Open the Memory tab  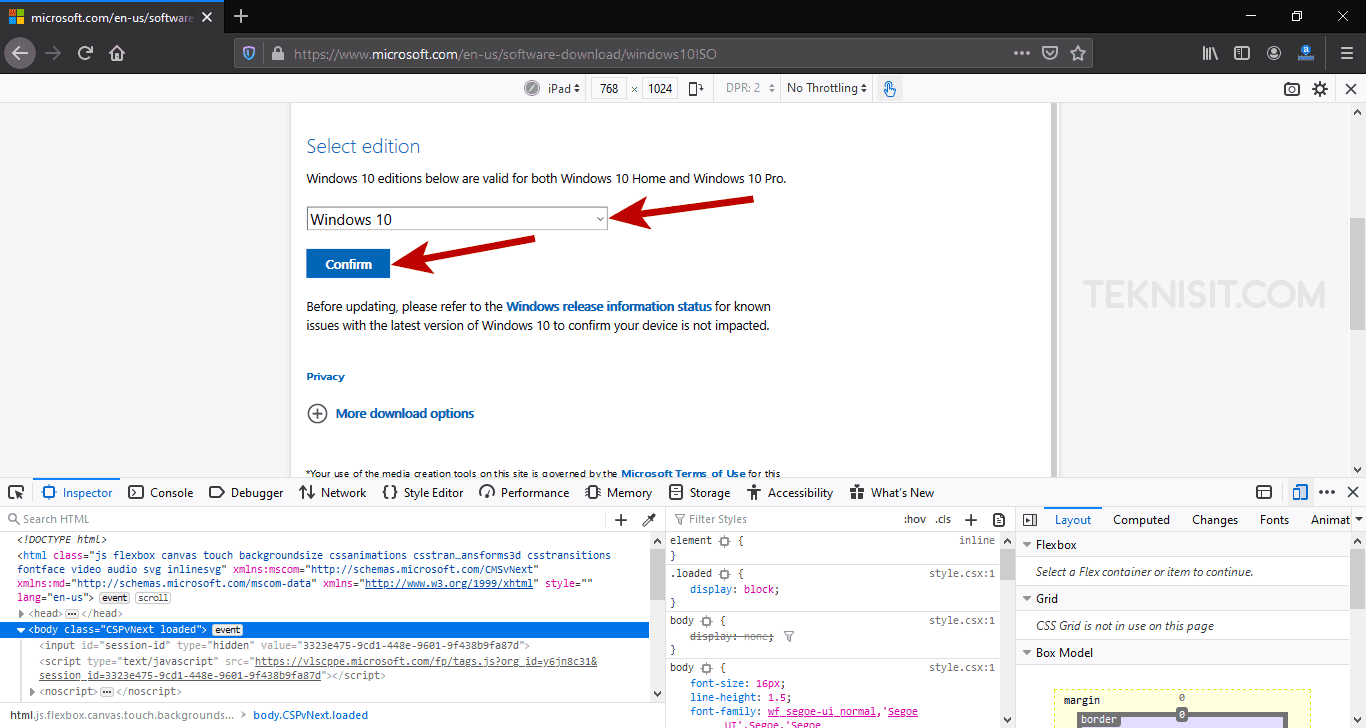[x=617, y=492]
